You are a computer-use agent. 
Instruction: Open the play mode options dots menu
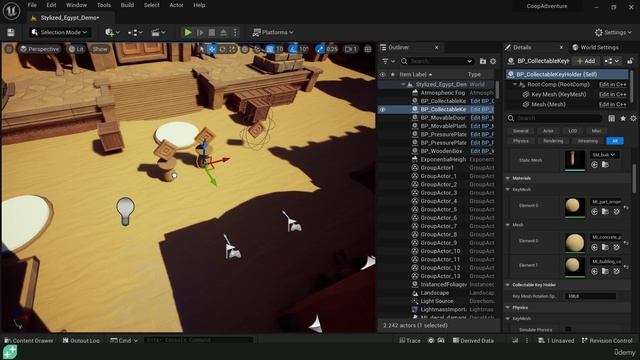[235, 32]
